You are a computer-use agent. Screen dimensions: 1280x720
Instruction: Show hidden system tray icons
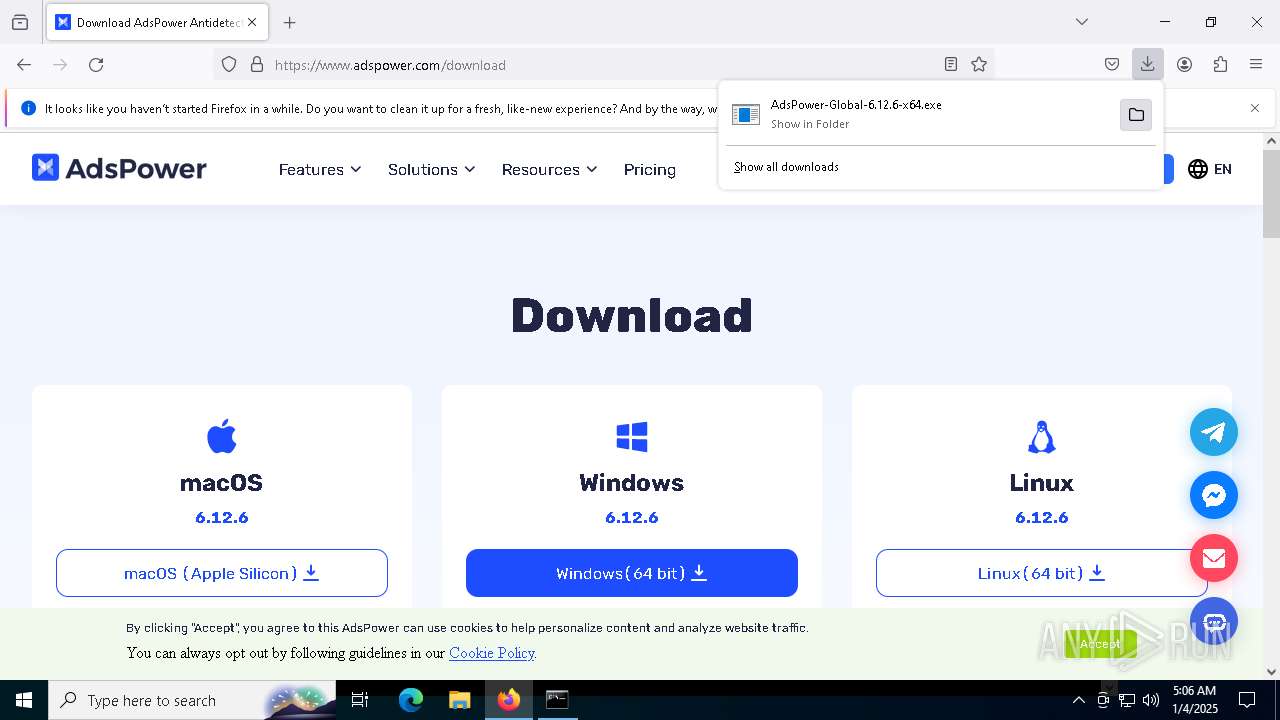point(1078,700)
